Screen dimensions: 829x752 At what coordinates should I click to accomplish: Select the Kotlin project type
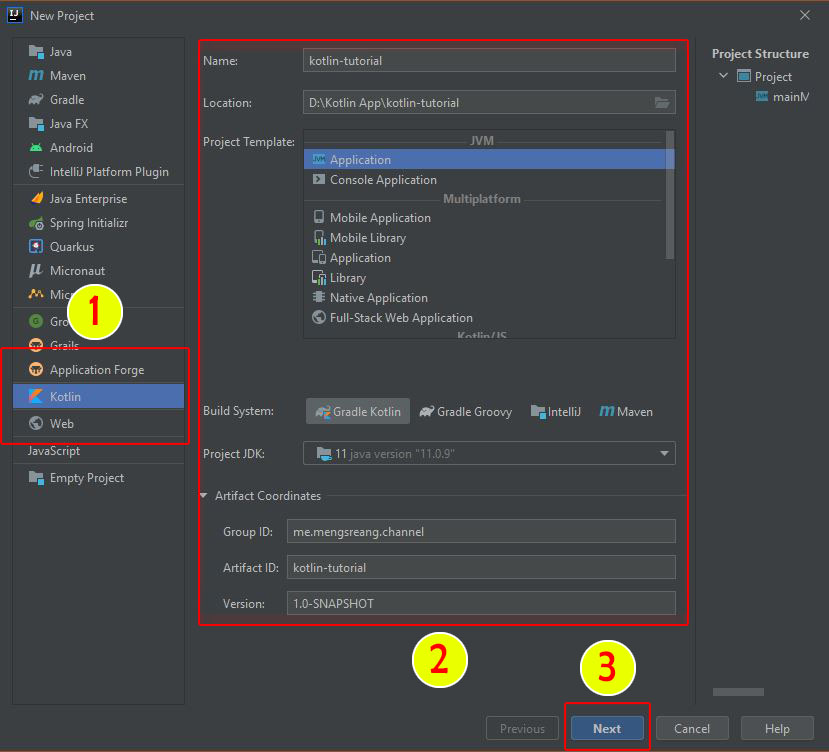point(98,396)
